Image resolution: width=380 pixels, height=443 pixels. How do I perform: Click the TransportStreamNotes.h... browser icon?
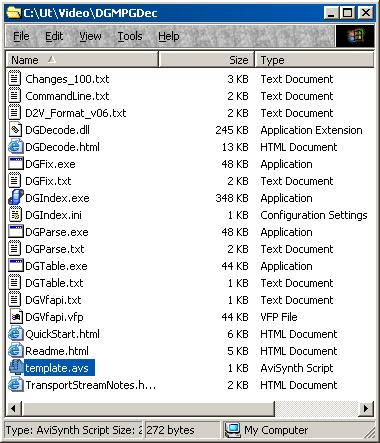click(x=15, y=385)
